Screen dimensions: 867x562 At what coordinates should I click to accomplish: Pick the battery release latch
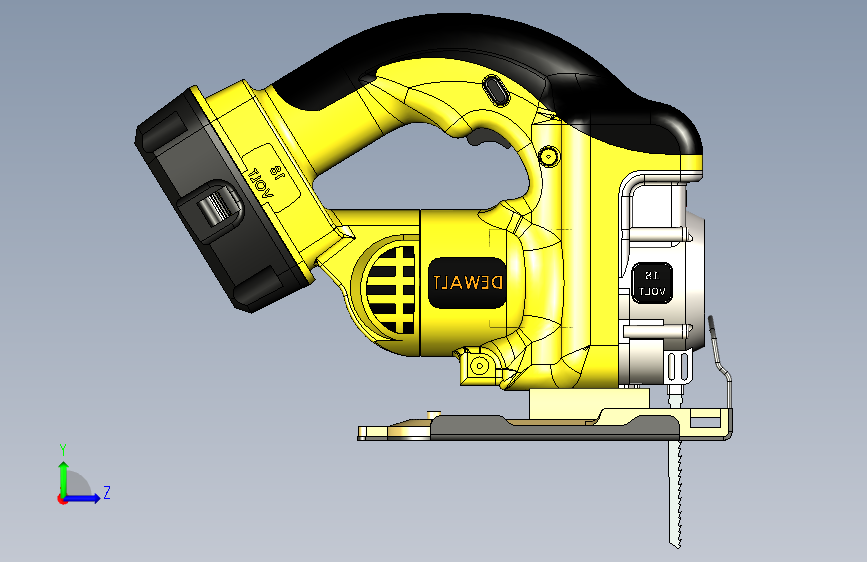218,206
